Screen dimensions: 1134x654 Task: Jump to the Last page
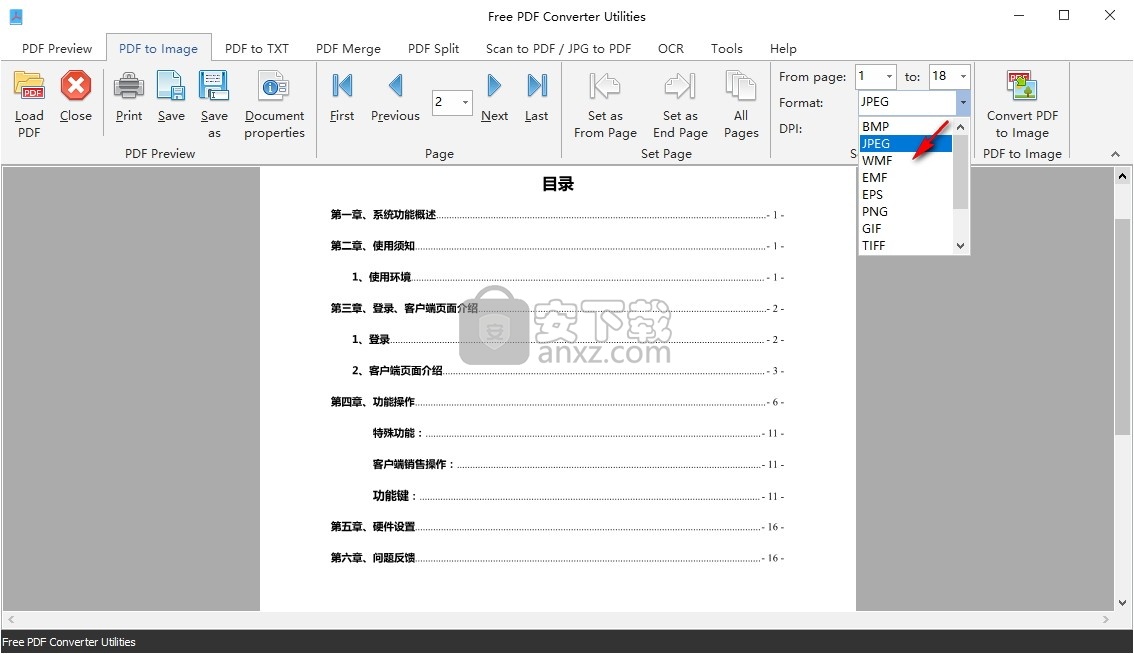pos(537,85)
